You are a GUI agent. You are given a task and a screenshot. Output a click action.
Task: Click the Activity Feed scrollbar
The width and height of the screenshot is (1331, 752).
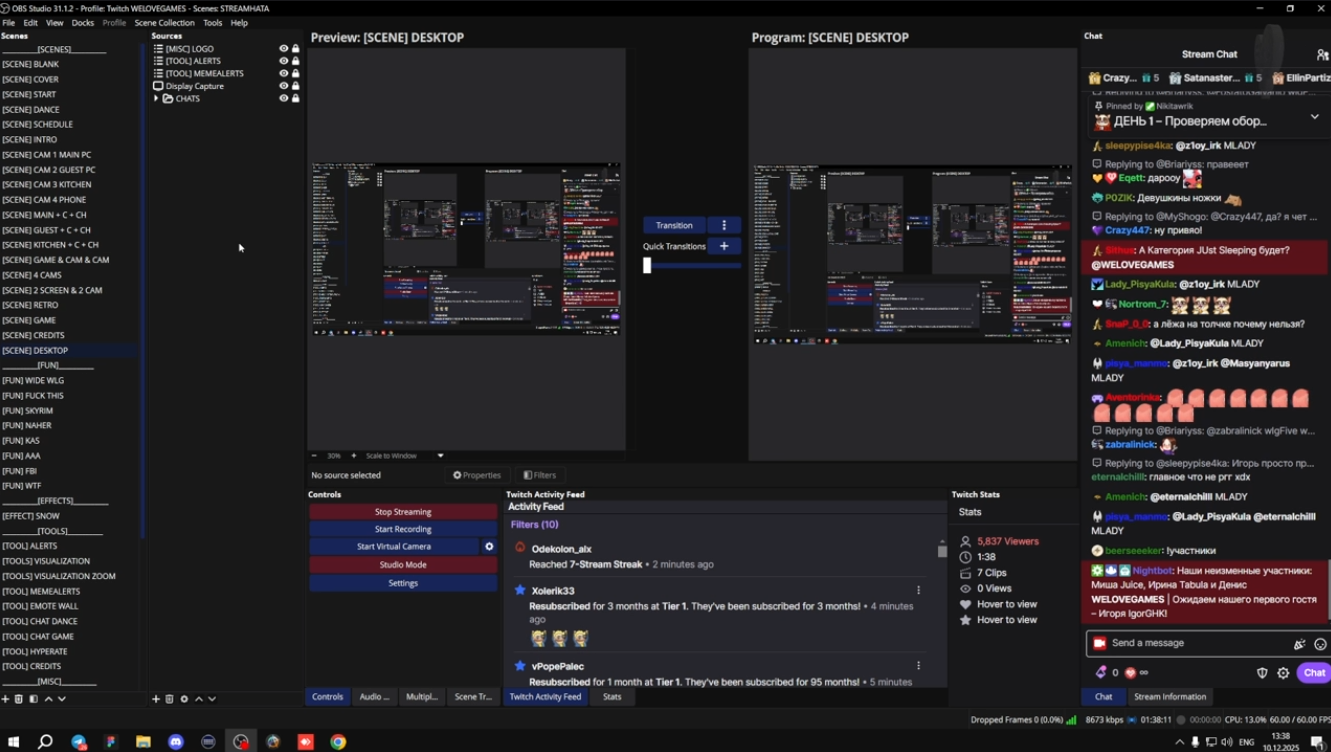tap(942, 551)
